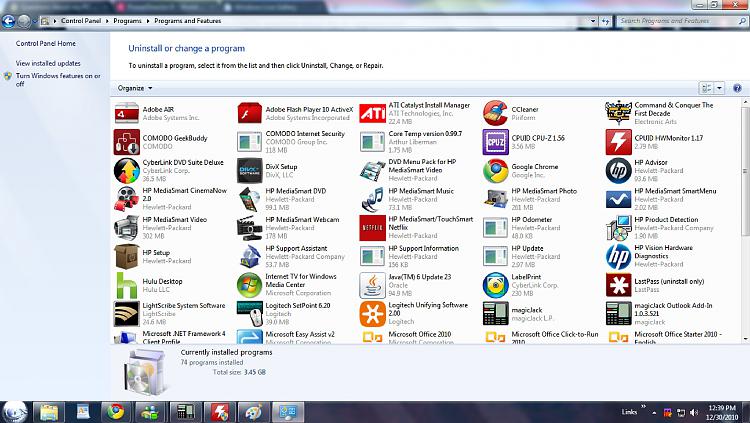This screenshot has height=423, width=750.
Task: Open the help question mark button
Action: tap(737, 88)
